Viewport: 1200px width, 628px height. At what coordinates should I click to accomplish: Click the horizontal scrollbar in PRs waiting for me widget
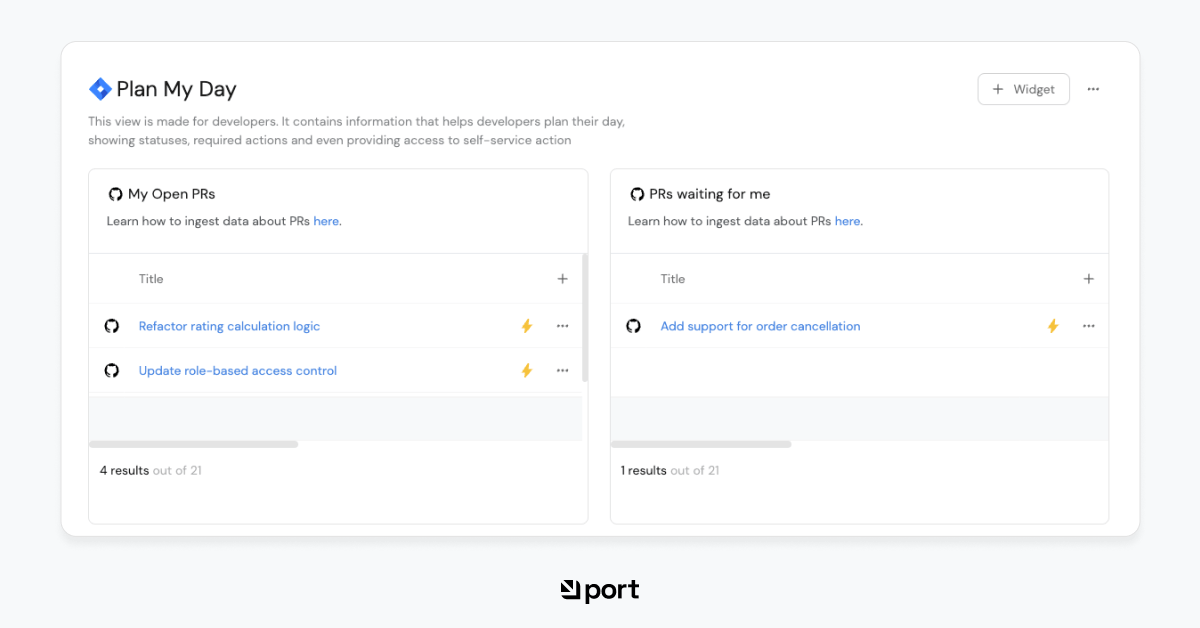click(701, 444)
